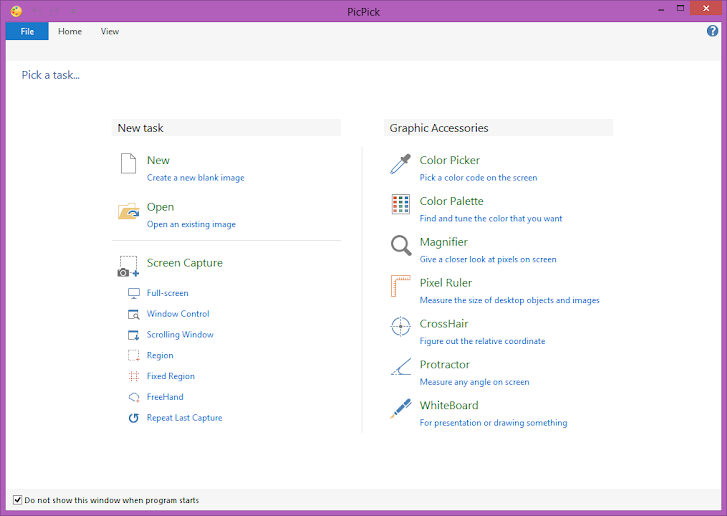Click the Do not show this window label

click(x=111, y=500)
